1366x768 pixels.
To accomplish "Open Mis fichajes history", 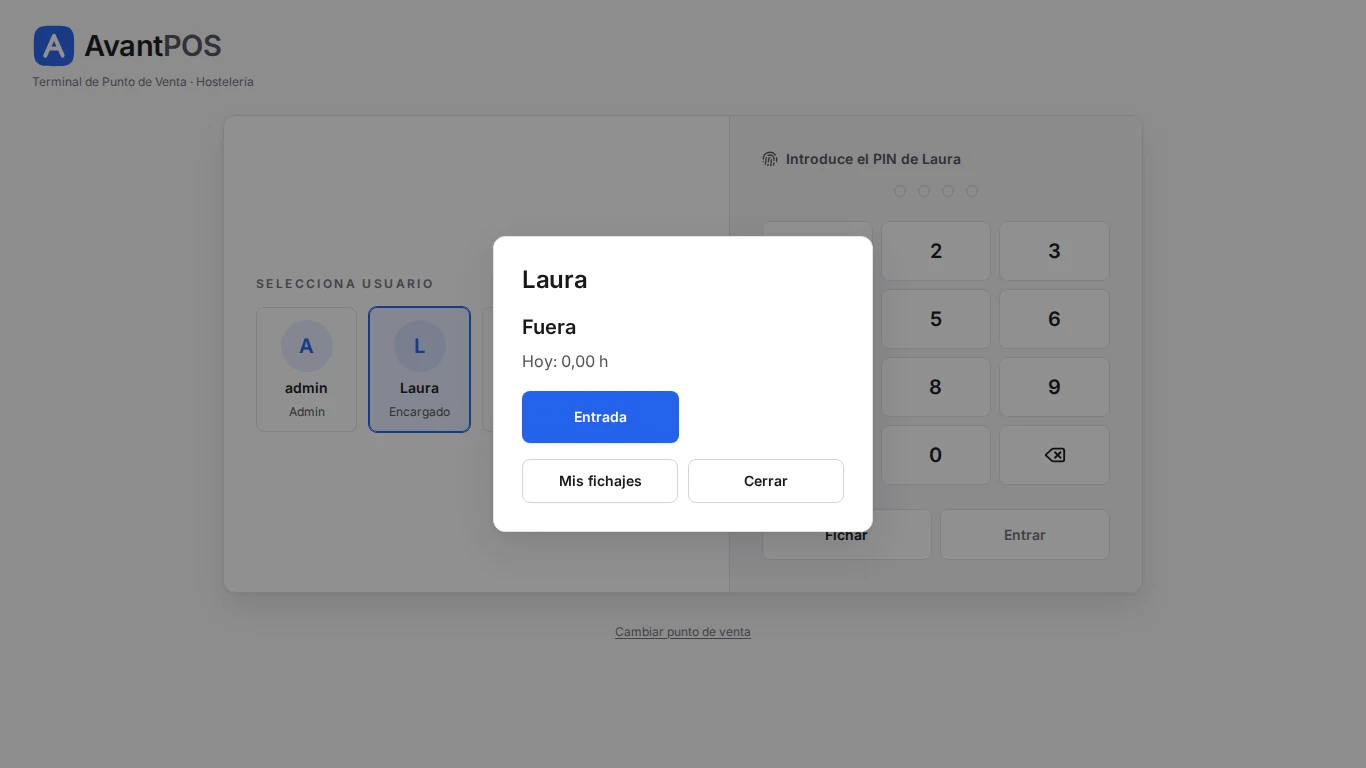I will click(600, 481).
